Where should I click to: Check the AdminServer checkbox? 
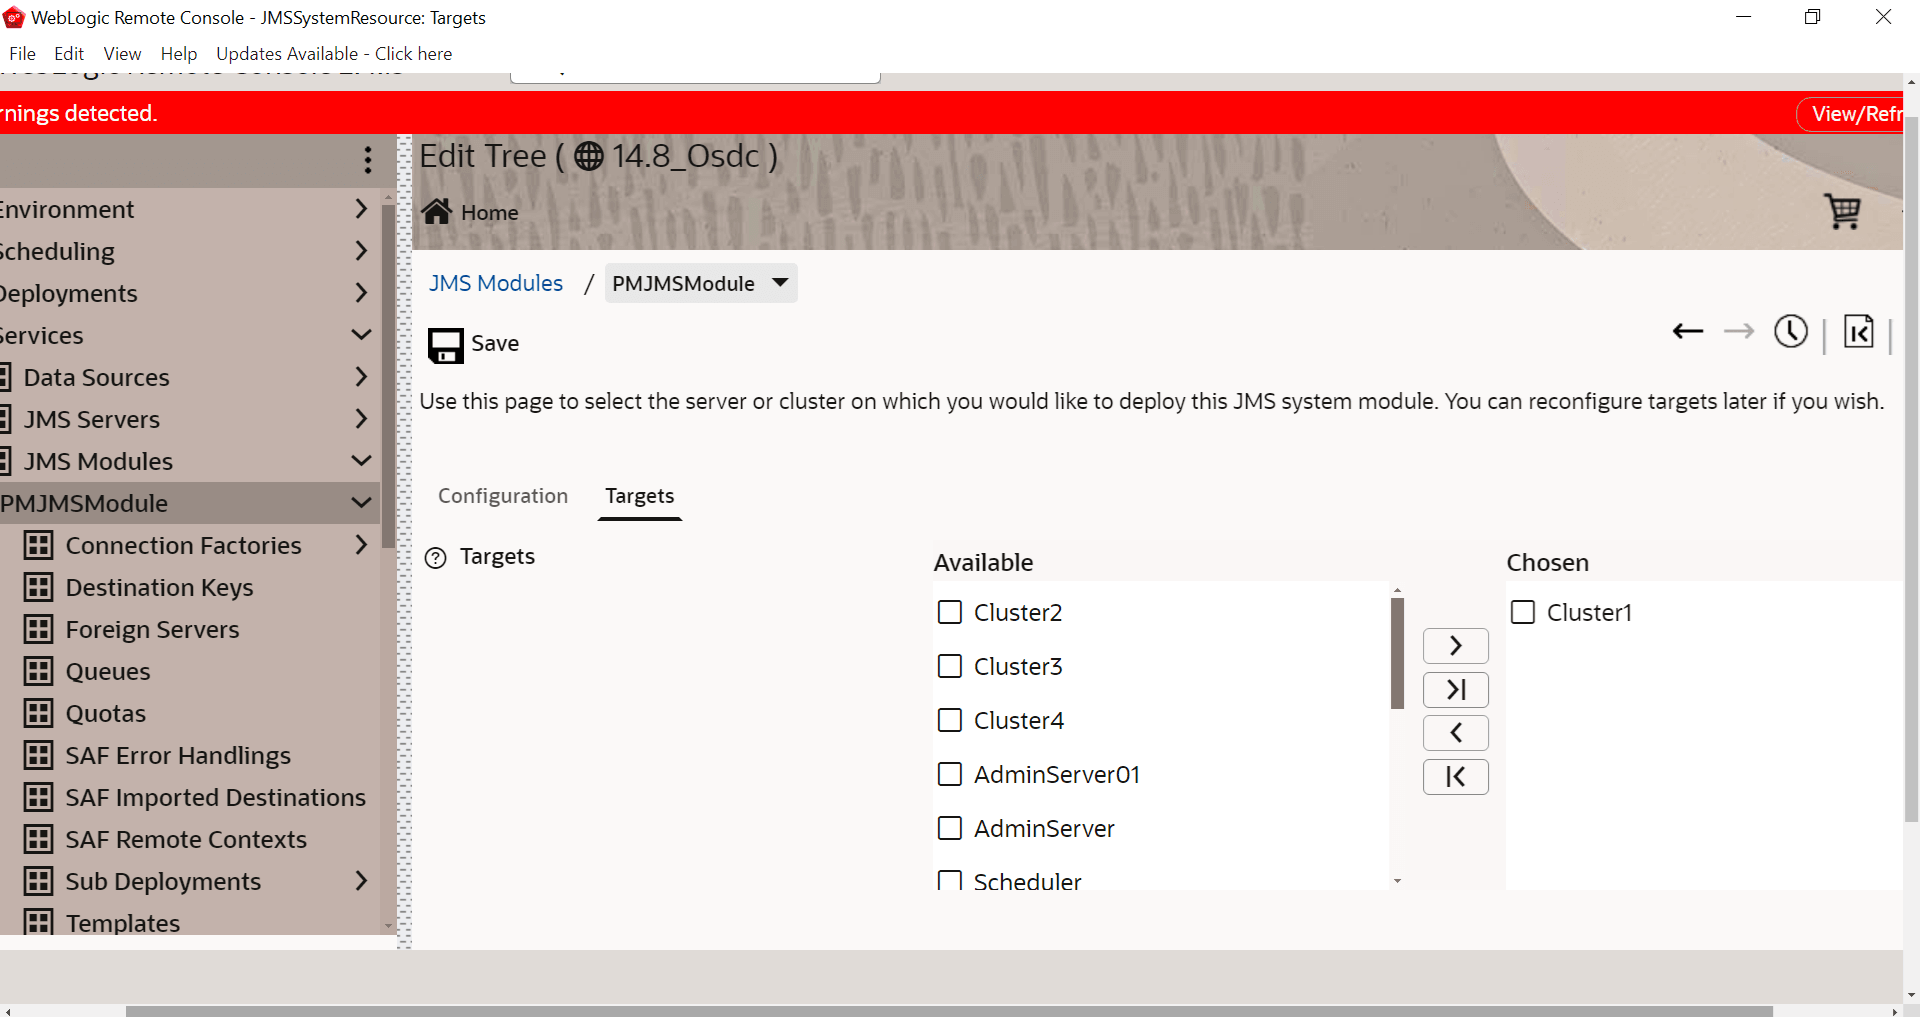click(950, 828)
